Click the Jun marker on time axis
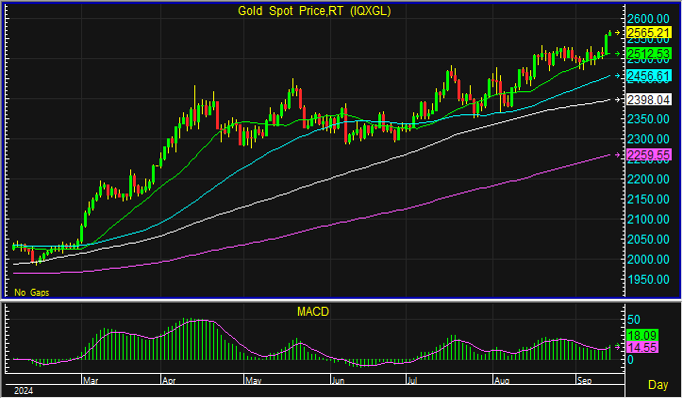This screenshot has width=683, height=399. point(338,381)
